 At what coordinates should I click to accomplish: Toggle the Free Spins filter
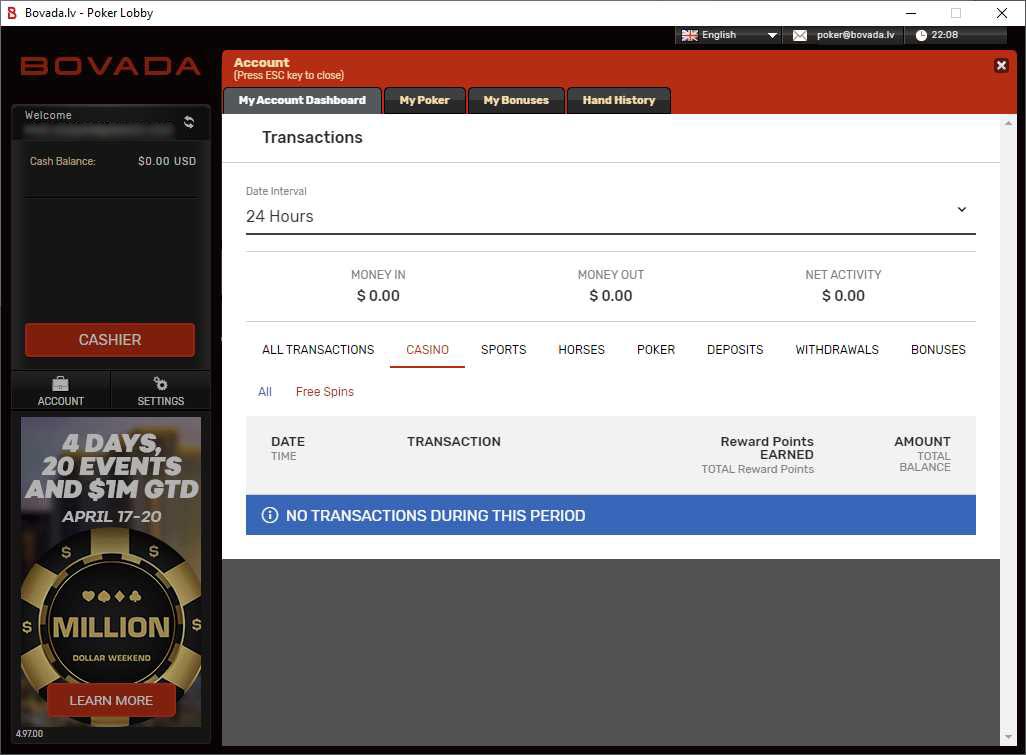click(x=324, y=391)
